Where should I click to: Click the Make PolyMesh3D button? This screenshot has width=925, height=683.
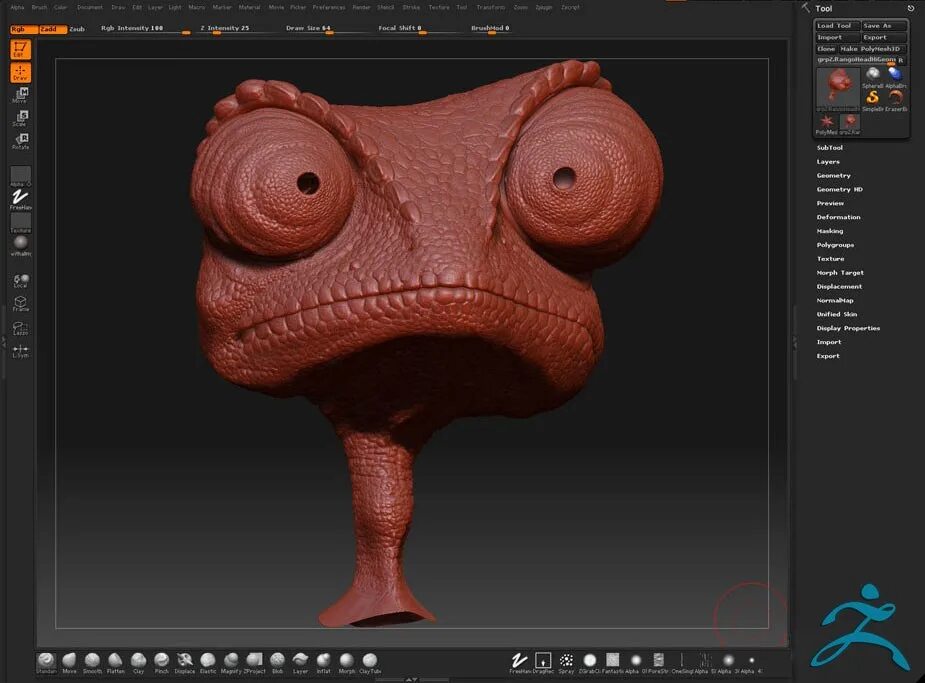[872, 49]
